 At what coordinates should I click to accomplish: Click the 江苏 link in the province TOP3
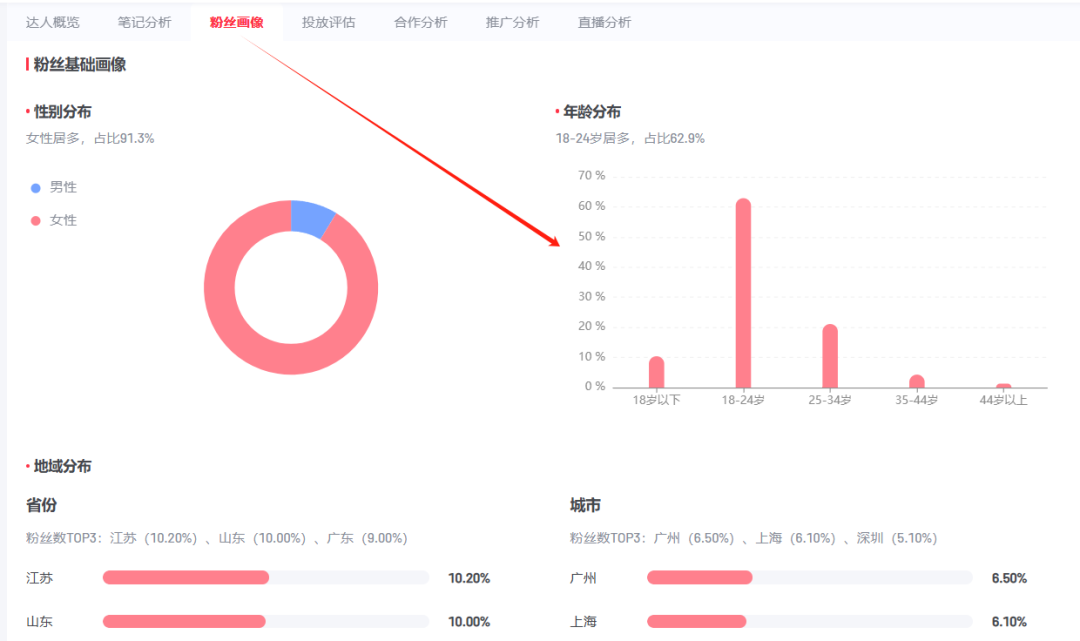pyautogui.click(x=124, y=537)
